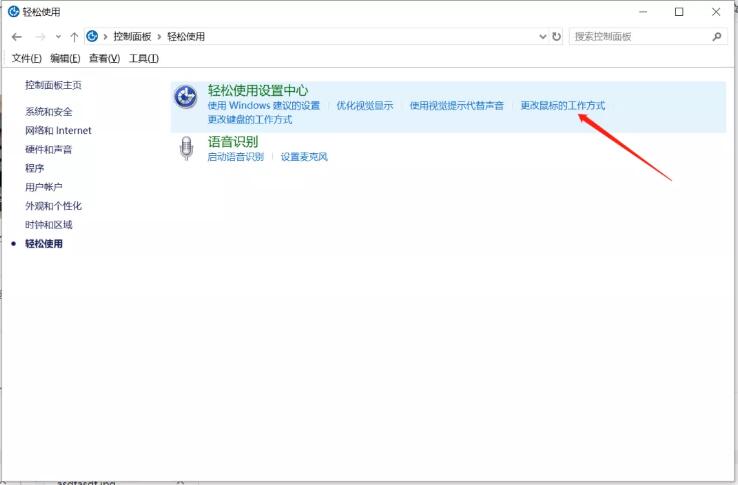Image resolution: width=738 pixels, height=485 pixels.
Task: Open the 文件(F) menu
Action: (x=28, y=59)
